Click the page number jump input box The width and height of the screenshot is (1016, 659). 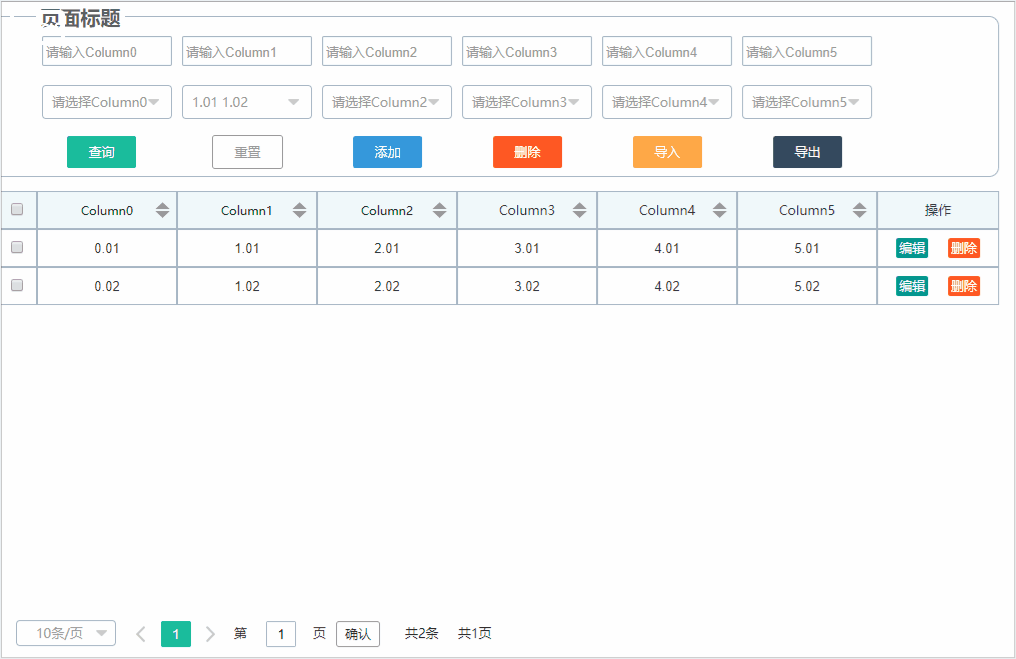click(281, 634)
